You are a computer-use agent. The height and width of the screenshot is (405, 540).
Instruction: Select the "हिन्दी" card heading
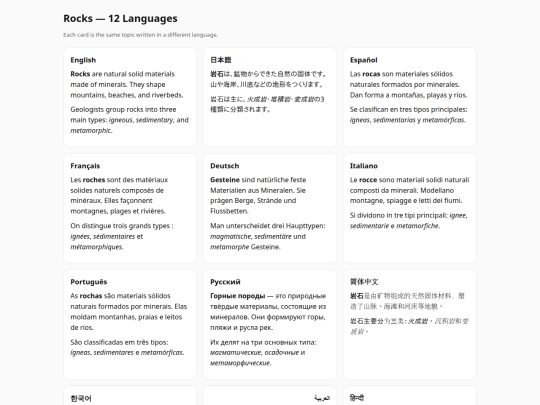coord(357,398)
